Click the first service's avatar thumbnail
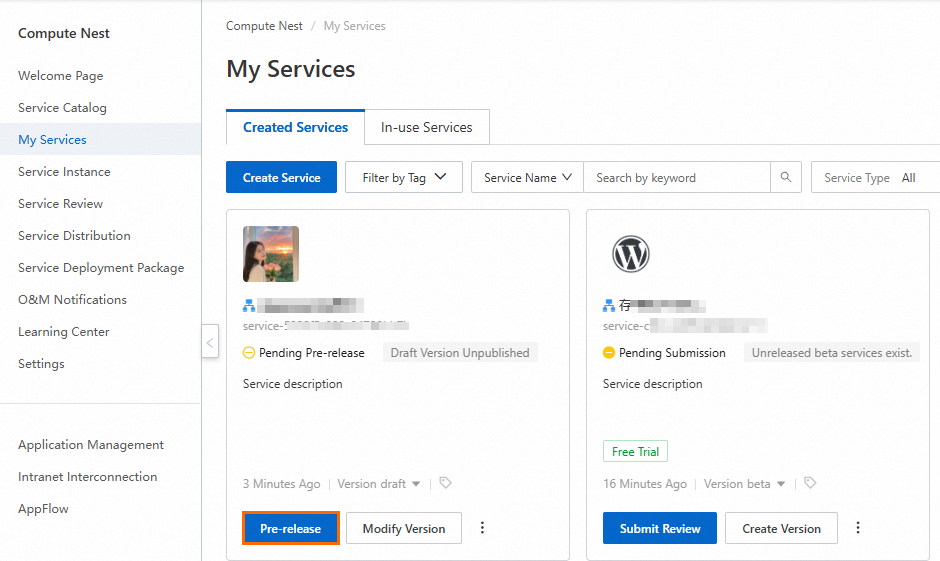 coord(271,254)
